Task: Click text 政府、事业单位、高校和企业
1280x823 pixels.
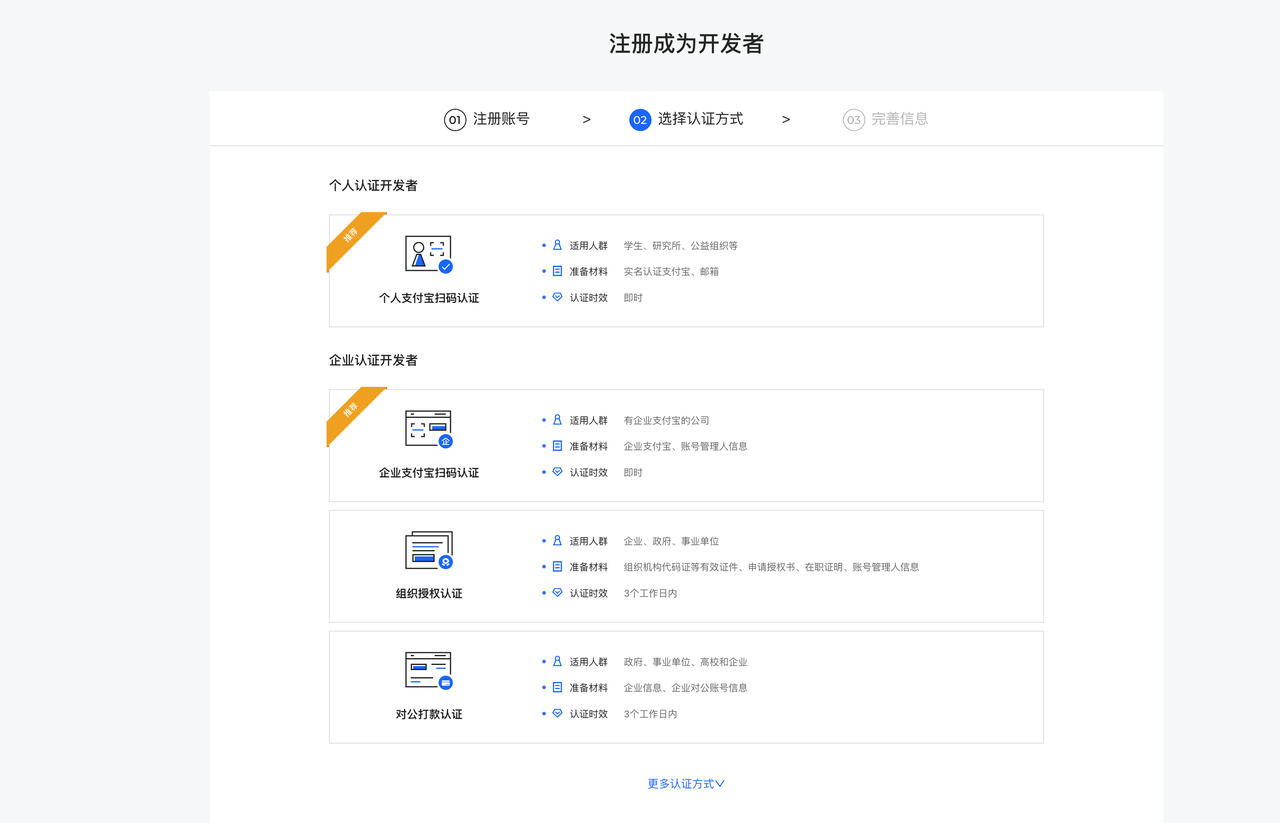Action: click(x=685, y=663)
